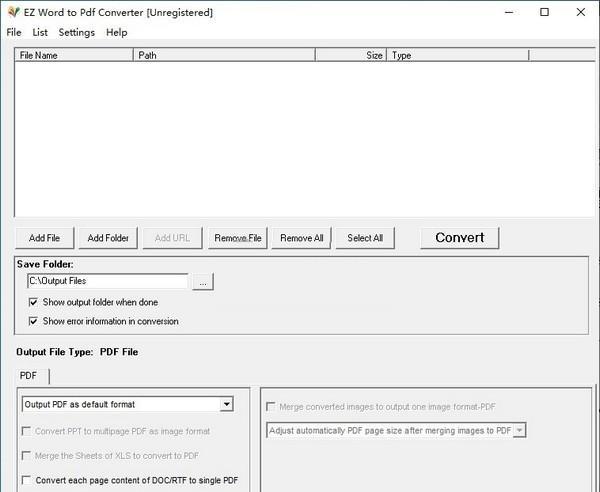Open the Help menu
Image resolution: width=600 pixels, height=492 pixels.
[x=117, y=33]
